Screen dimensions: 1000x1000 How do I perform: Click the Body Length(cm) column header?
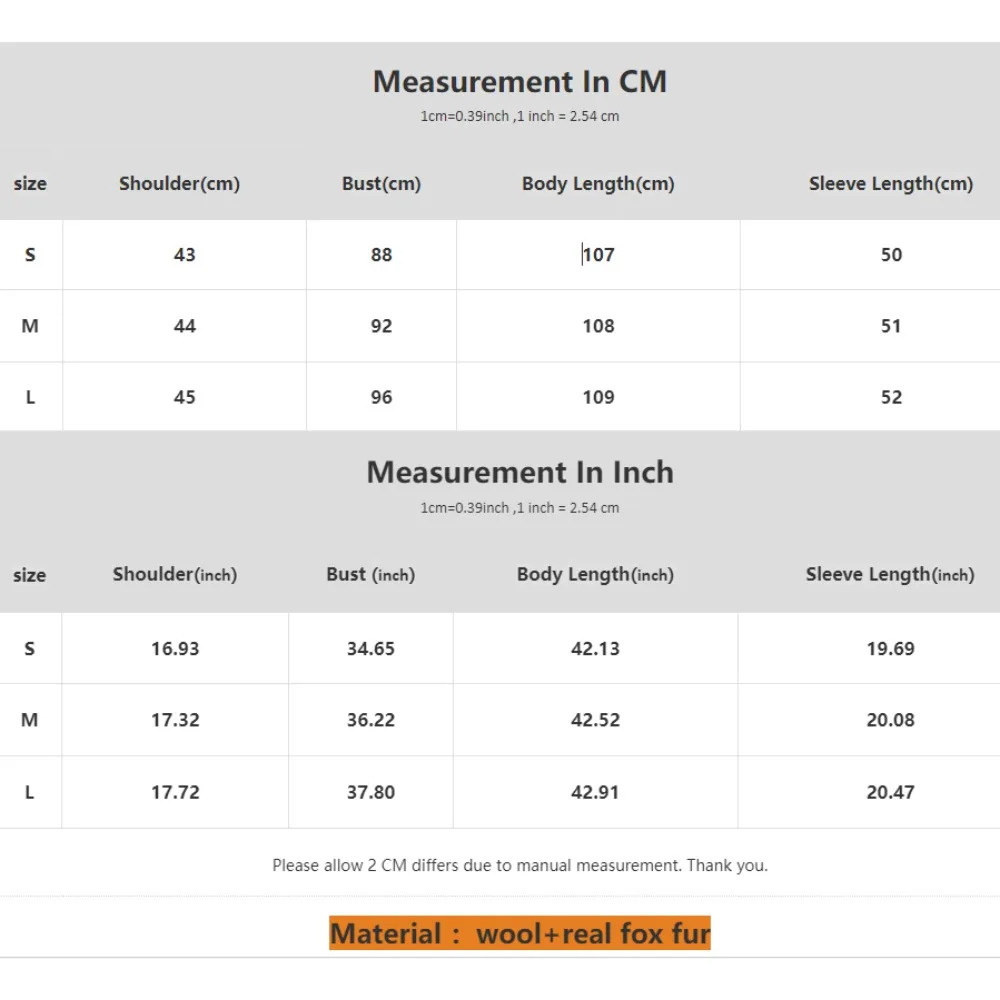(598, 184)
